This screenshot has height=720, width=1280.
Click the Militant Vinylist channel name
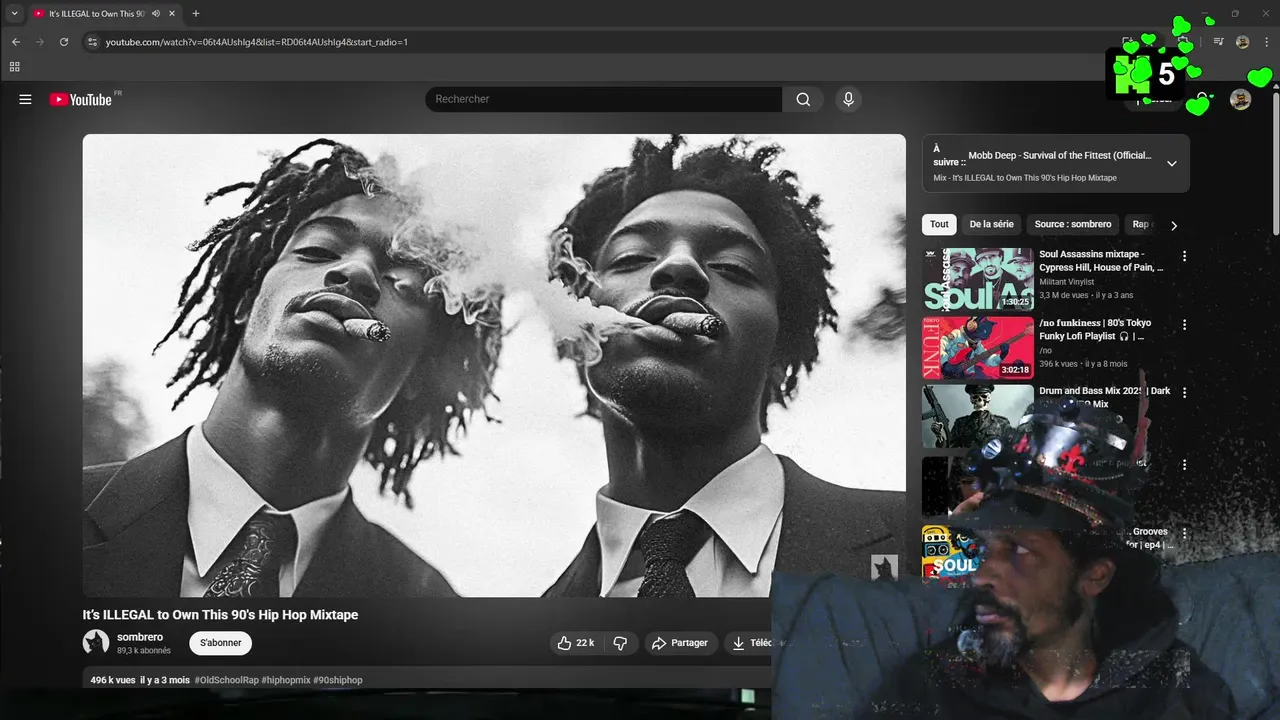(1066, 282)
